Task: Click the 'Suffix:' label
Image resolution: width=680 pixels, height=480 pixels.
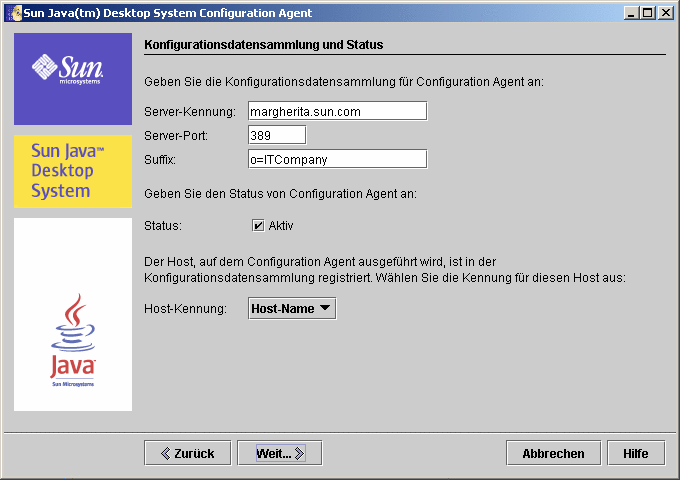Action: click(x=160, y=160)
